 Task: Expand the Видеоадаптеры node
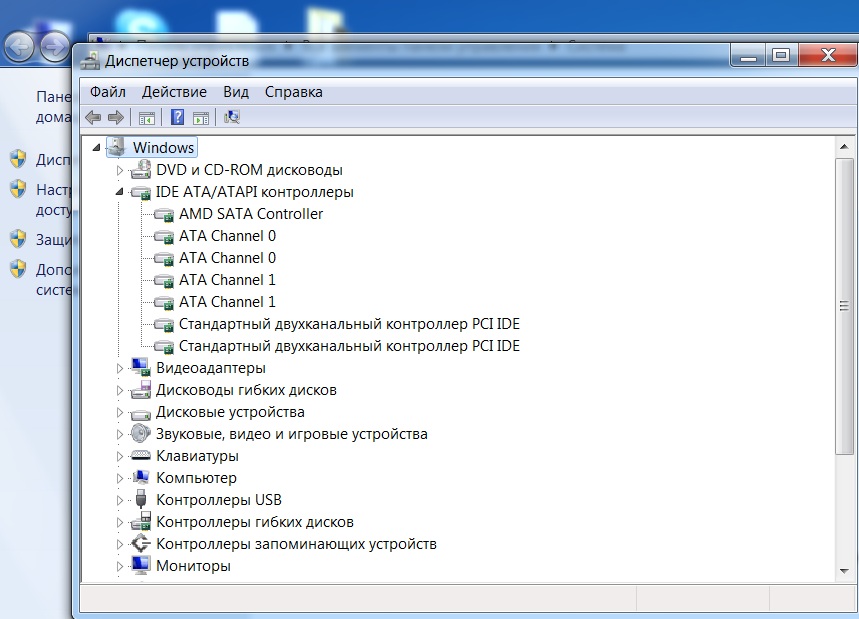coord(120,368)
